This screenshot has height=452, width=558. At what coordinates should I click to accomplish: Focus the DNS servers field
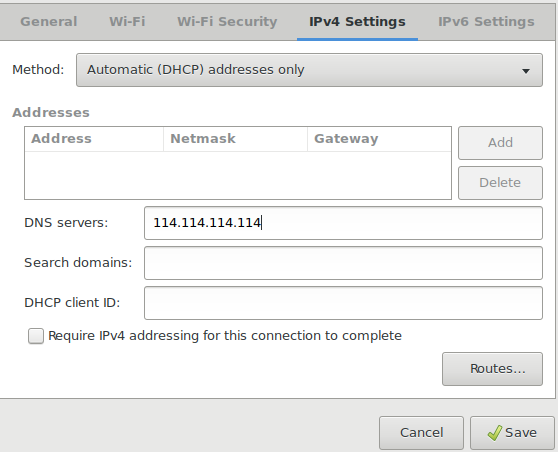point(343,223)
